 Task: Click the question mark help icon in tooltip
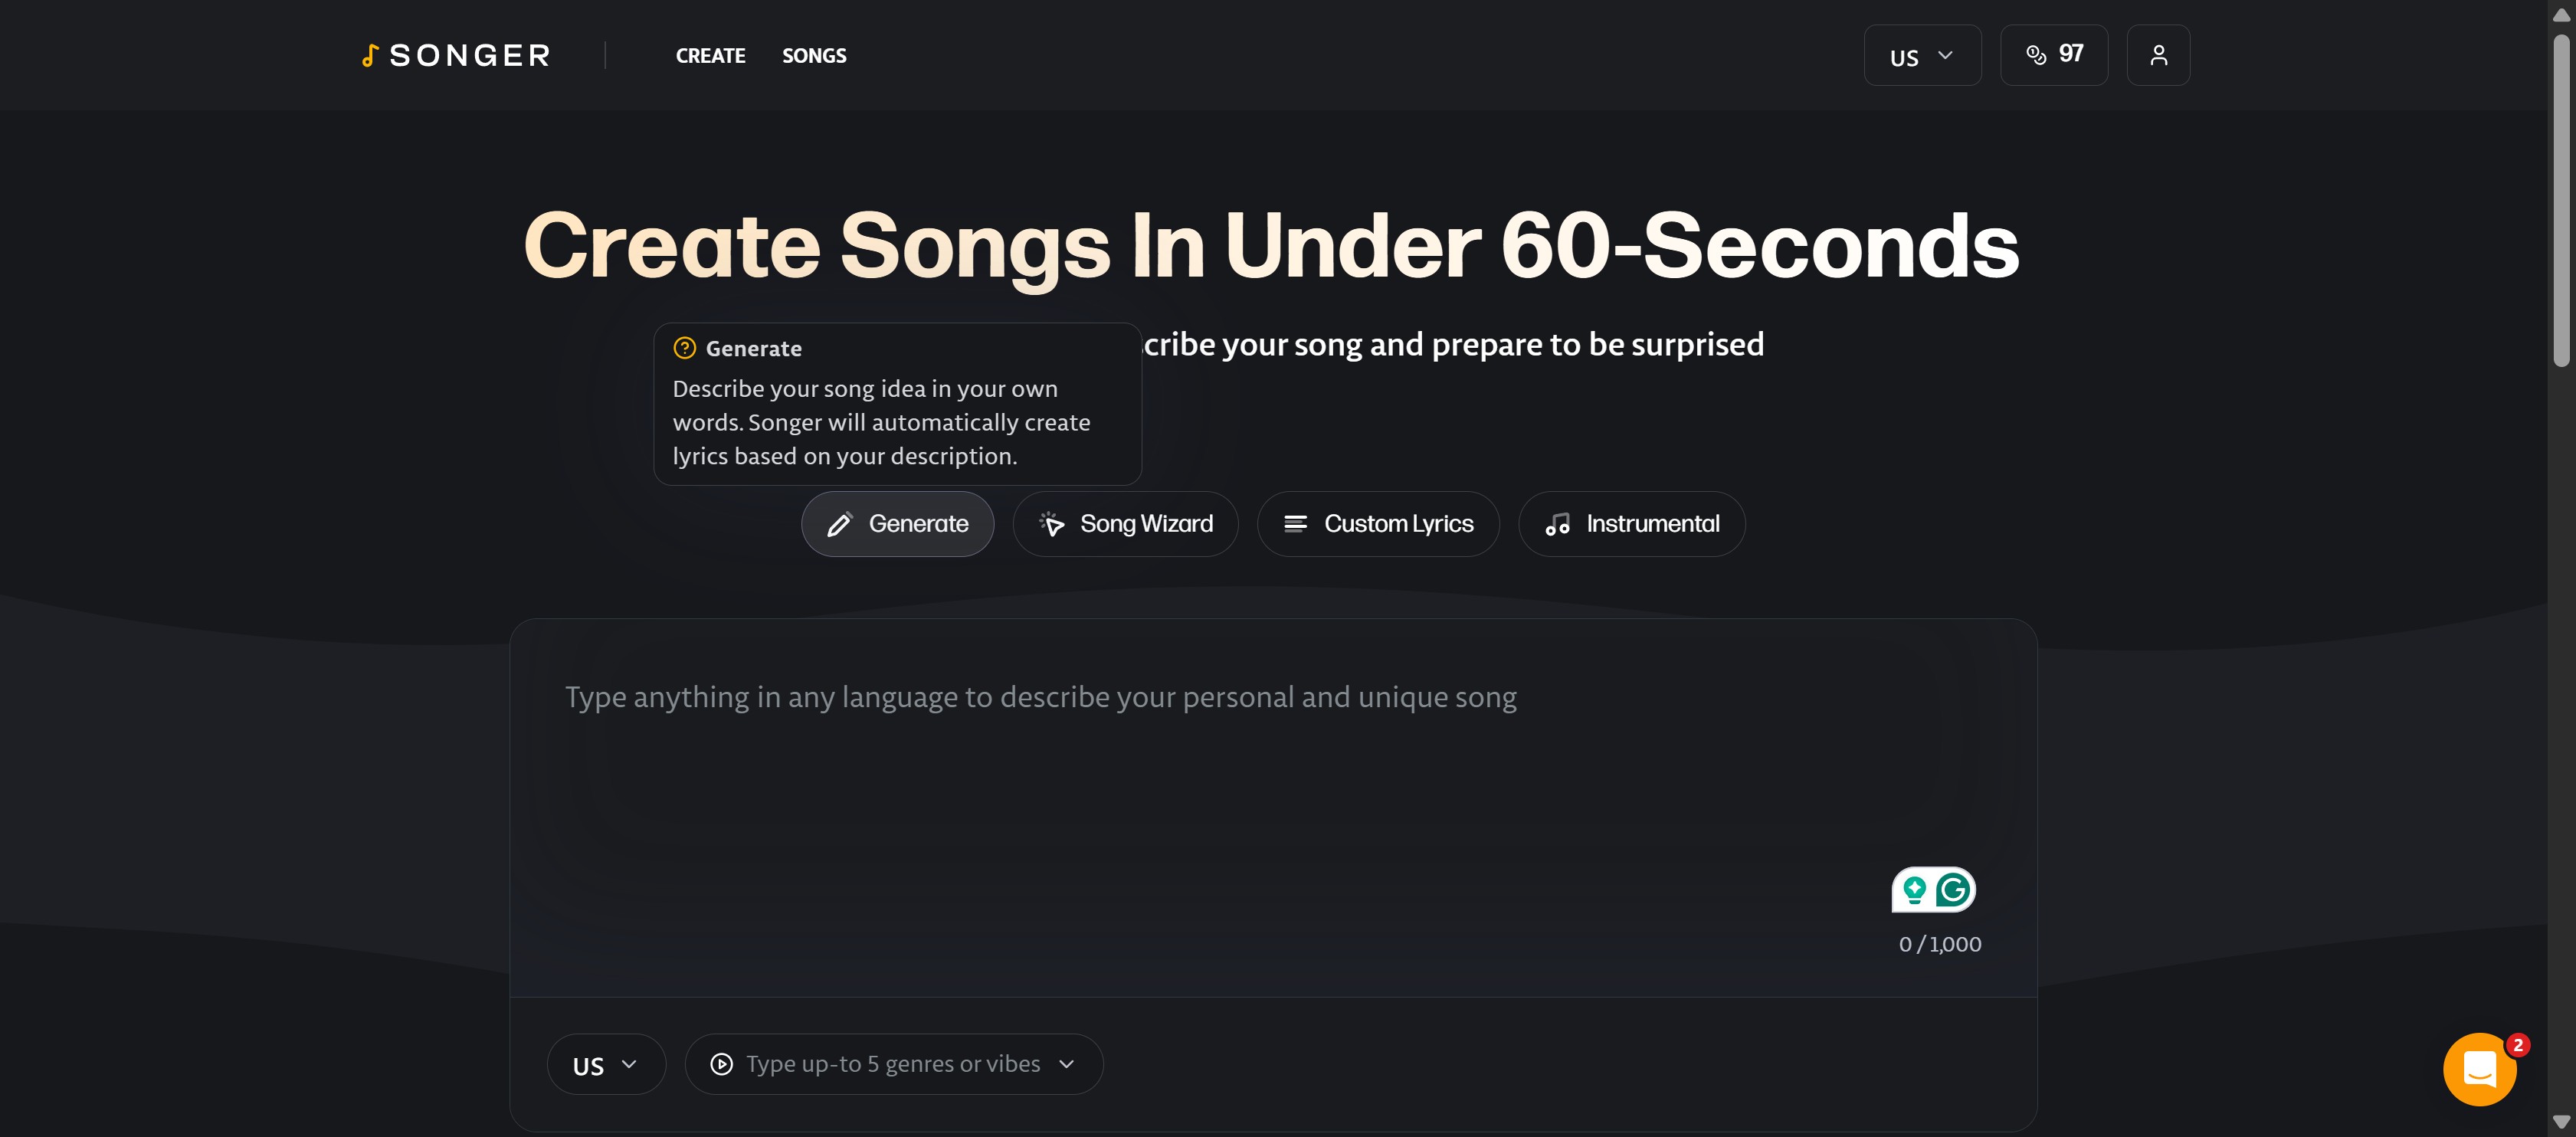coord(685,348)
